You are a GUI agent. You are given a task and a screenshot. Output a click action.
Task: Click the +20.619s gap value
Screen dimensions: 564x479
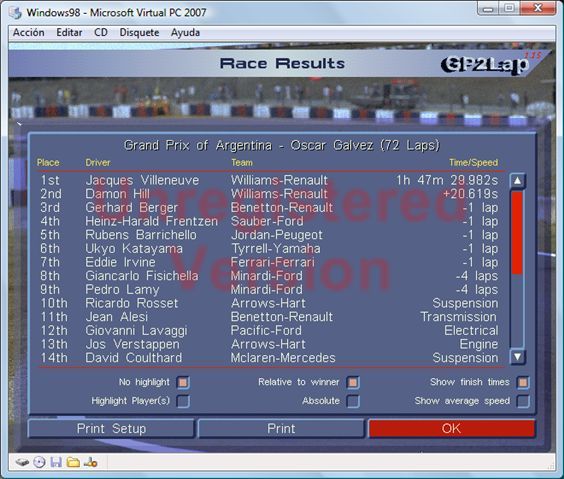(x=470, y=194)
